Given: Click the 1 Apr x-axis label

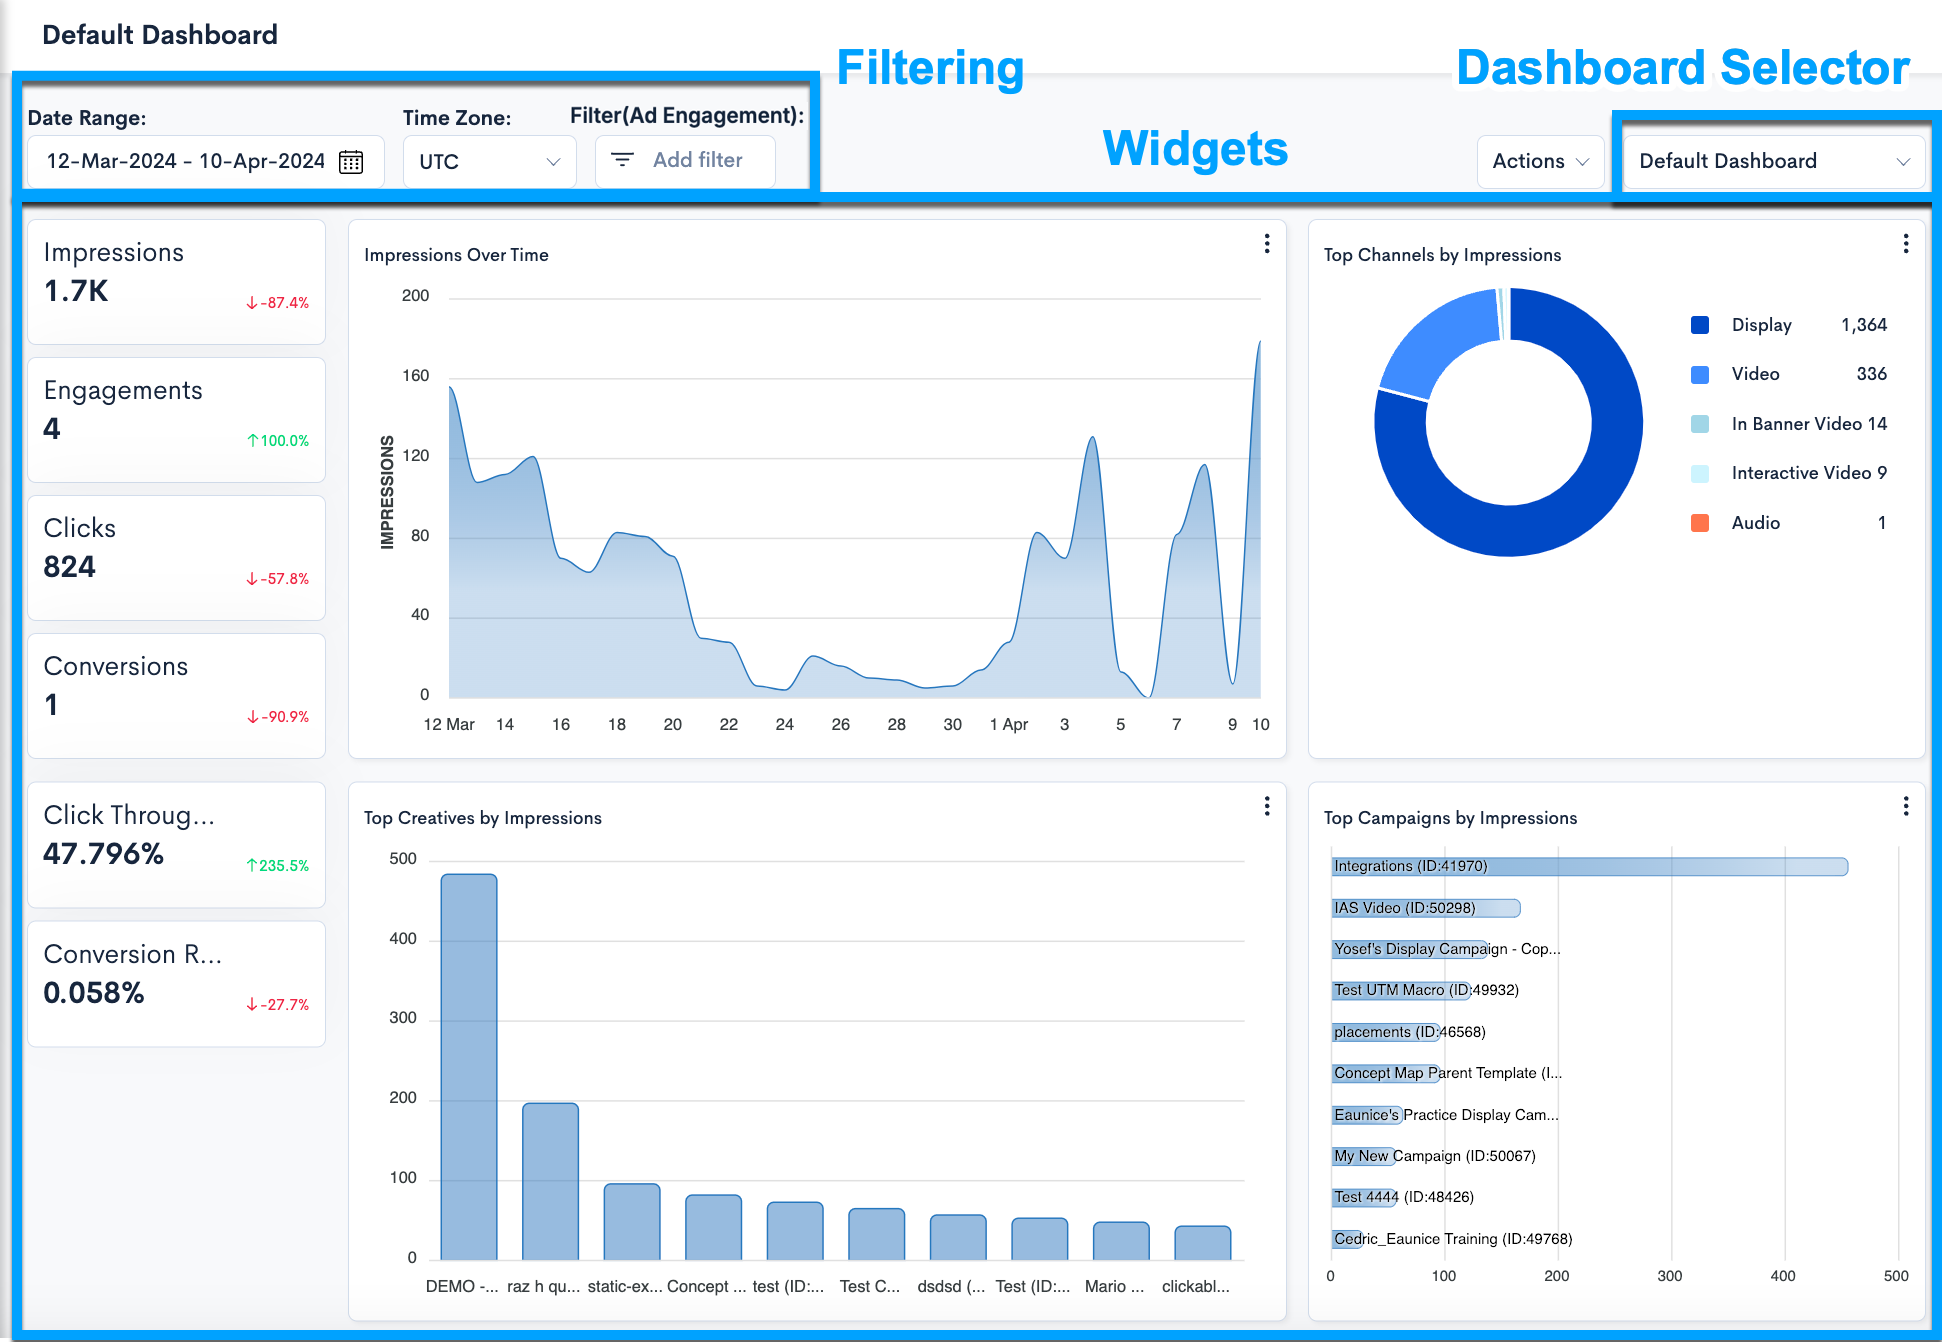Looking at the screenshot, I should click(x=1009, y=725).
